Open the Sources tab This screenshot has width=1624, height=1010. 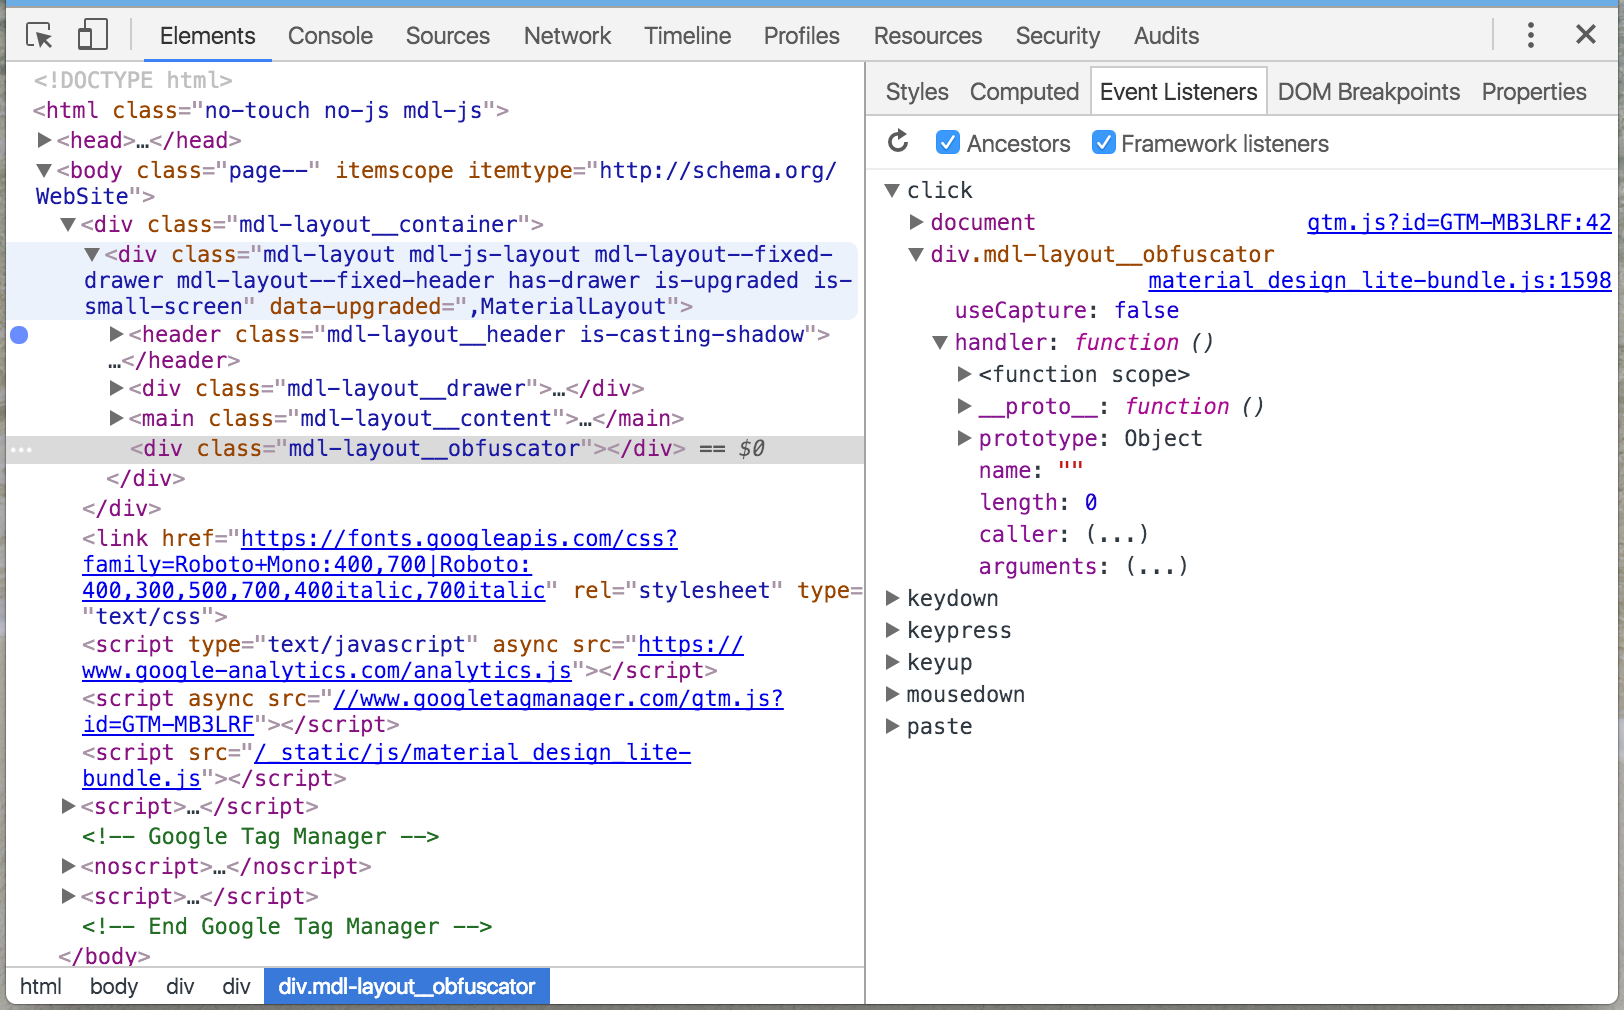(x=448, y=36)
